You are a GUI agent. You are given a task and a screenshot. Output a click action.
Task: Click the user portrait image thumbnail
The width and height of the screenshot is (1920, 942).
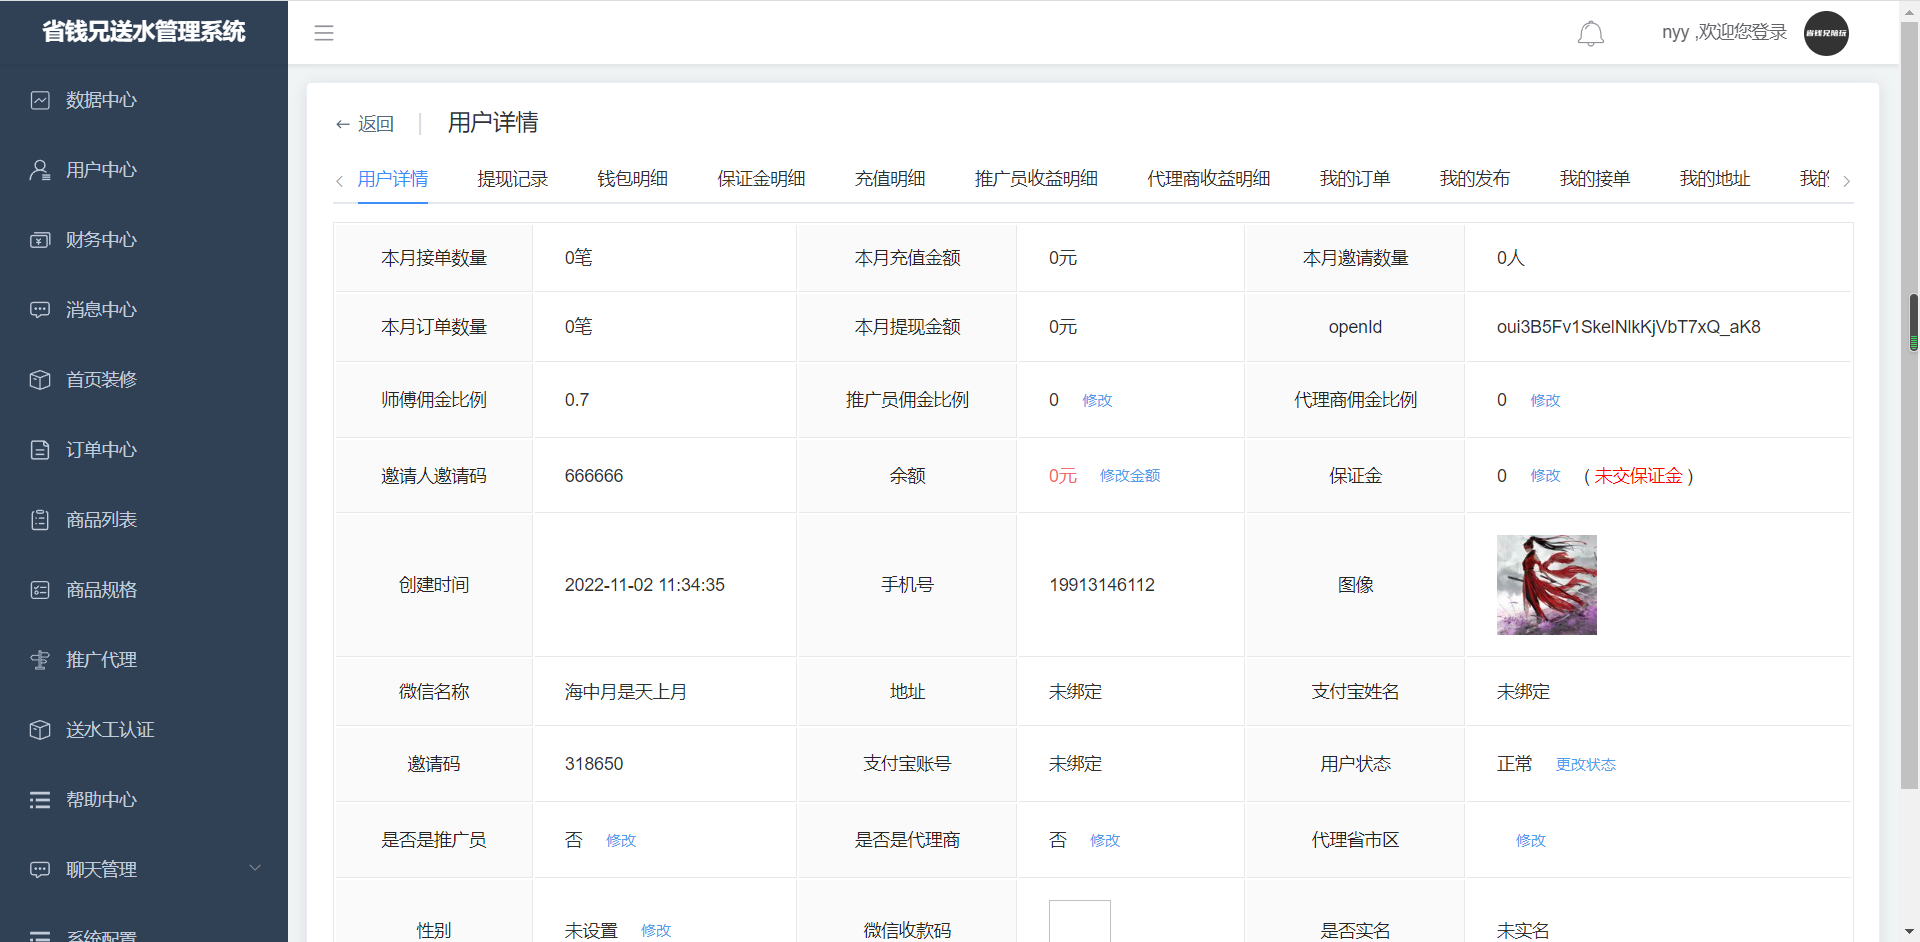pos(1546,585)
